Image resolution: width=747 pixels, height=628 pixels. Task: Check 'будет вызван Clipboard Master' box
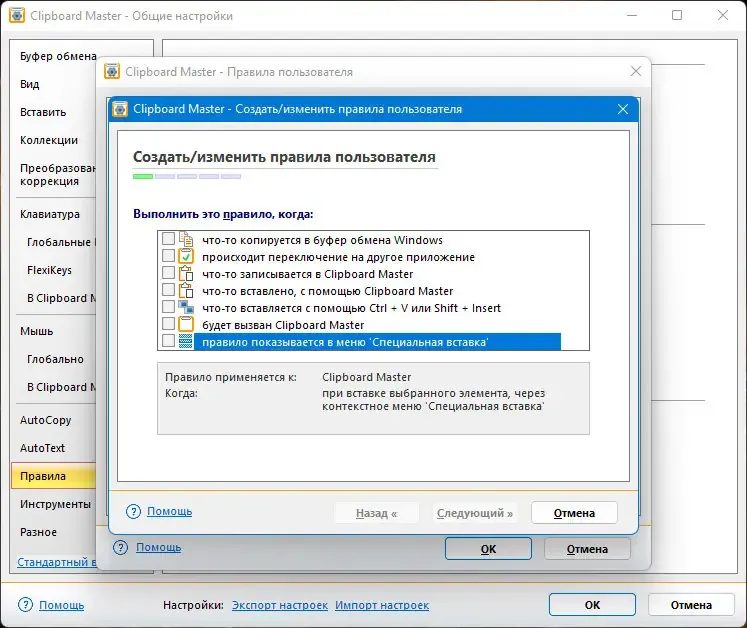168,324
